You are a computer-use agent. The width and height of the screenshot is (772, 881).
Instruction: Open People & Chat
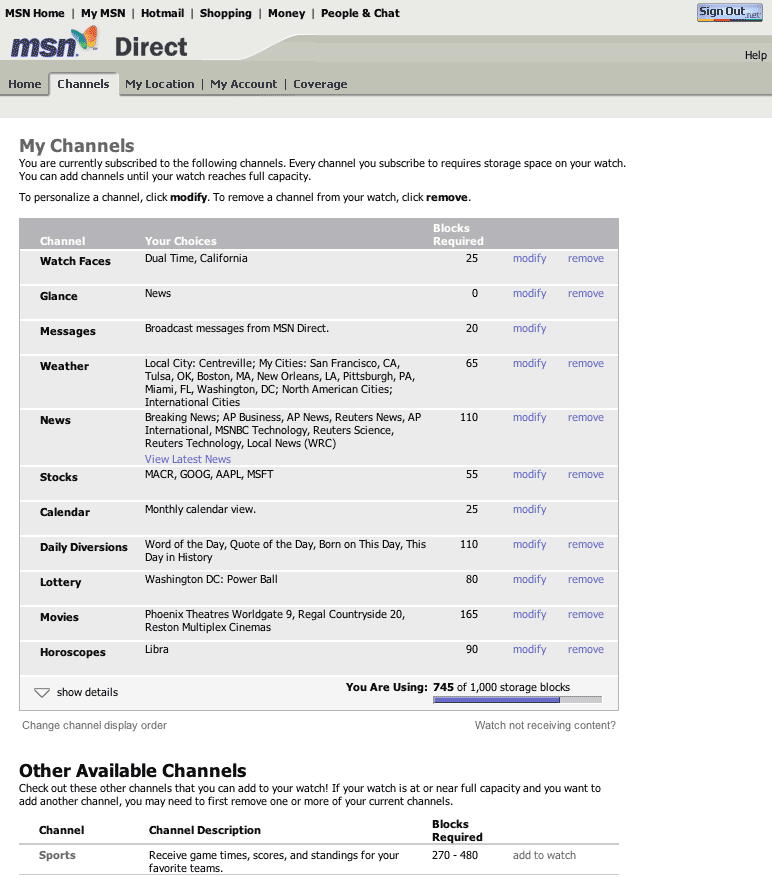[x=360, y=13]
